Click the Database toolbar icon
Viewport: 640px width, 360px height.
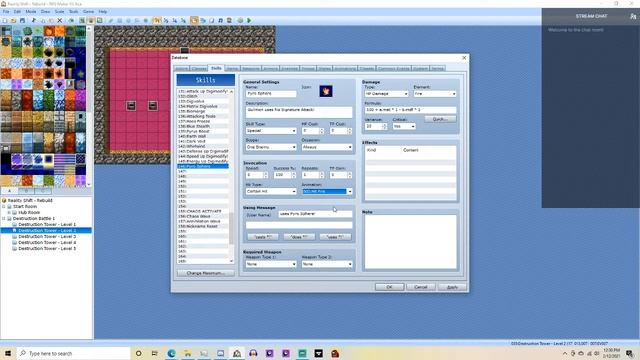pyautogui.click(x=193, y=20)
